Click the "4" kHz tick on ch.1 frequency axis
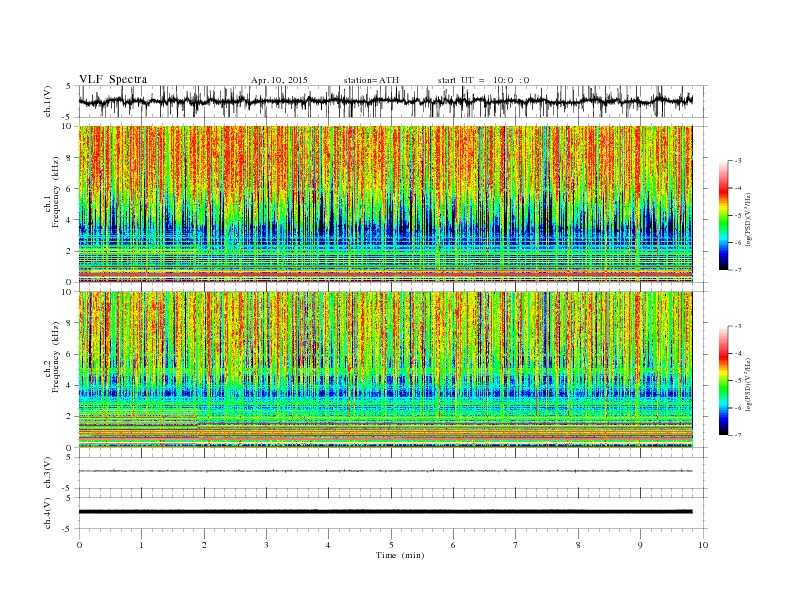The height and width of the screenshot is (612, 792). pos(69,220)
